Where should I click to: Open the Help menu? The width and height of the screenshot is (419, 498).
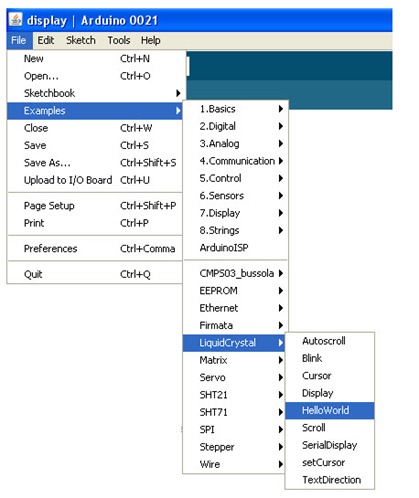point(151,40)
